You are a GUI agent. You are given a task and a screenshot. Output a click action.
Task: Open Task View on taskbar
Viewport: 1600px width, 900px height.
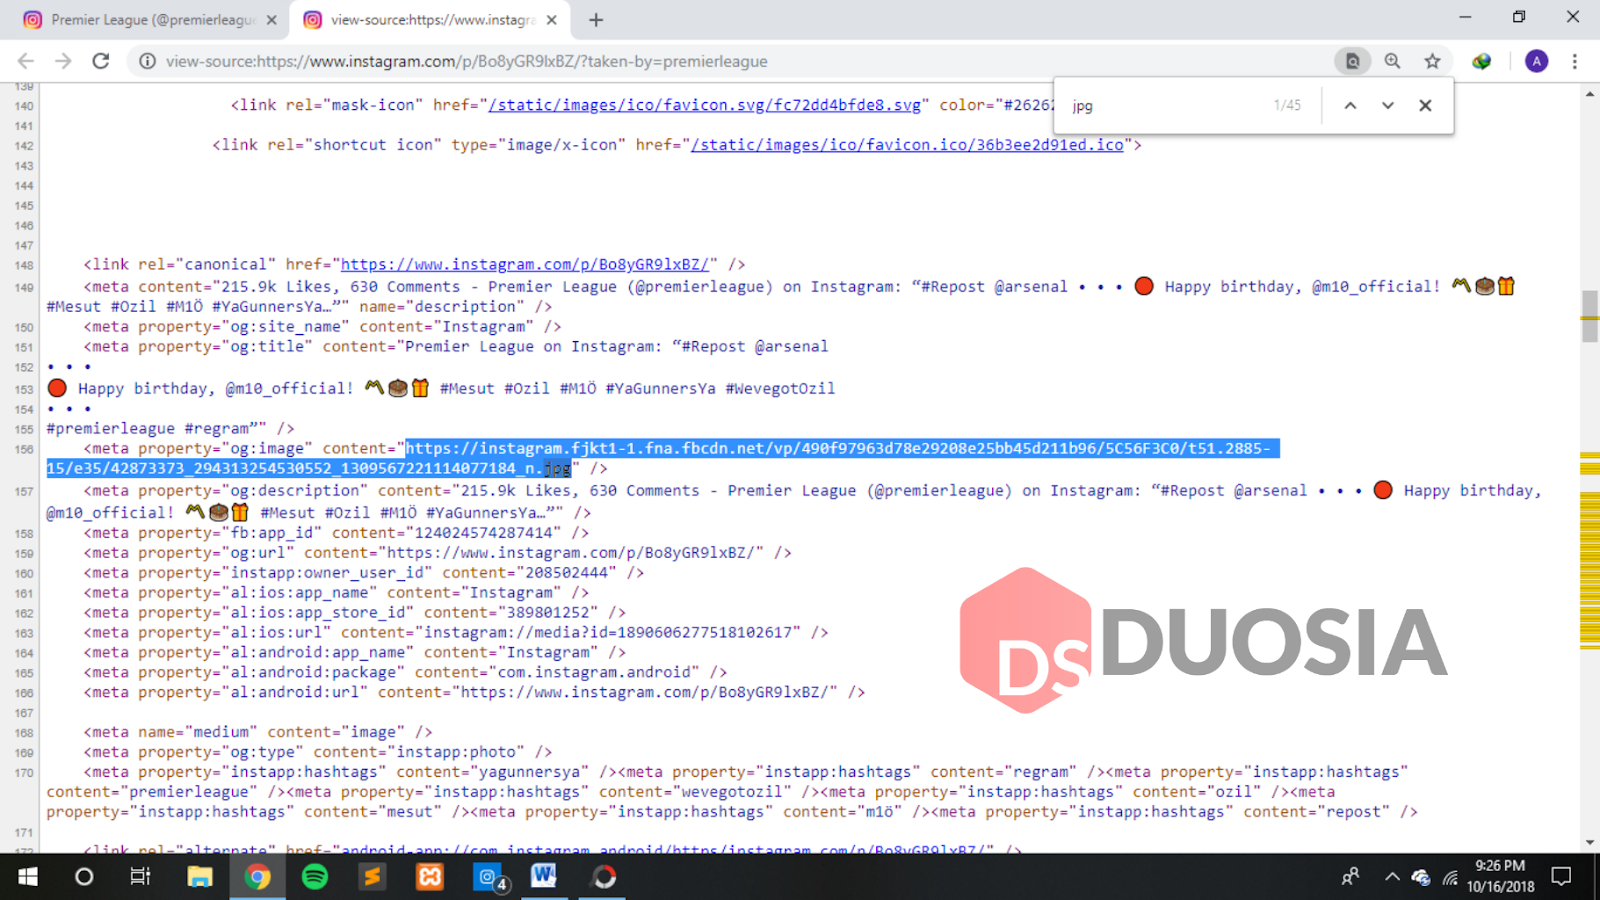(x=140, y=877)
